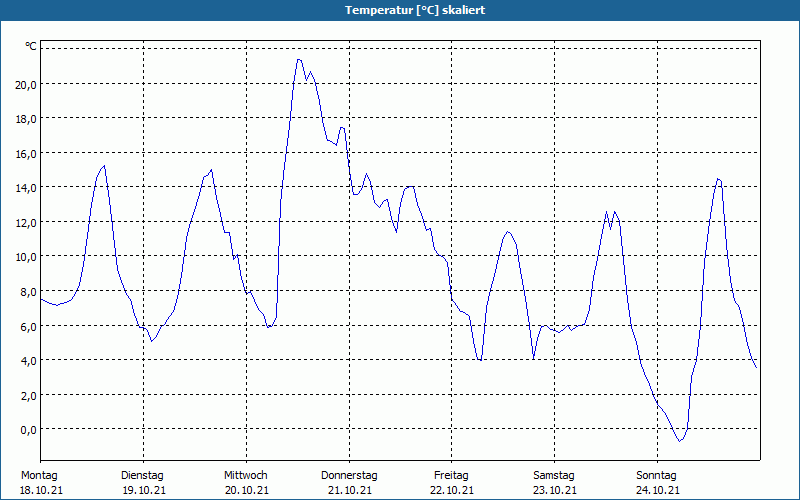Click the highest temperature peak on Mittwoch
The width and height of the screenshot is (800, 500).
[x=299, y=60]
